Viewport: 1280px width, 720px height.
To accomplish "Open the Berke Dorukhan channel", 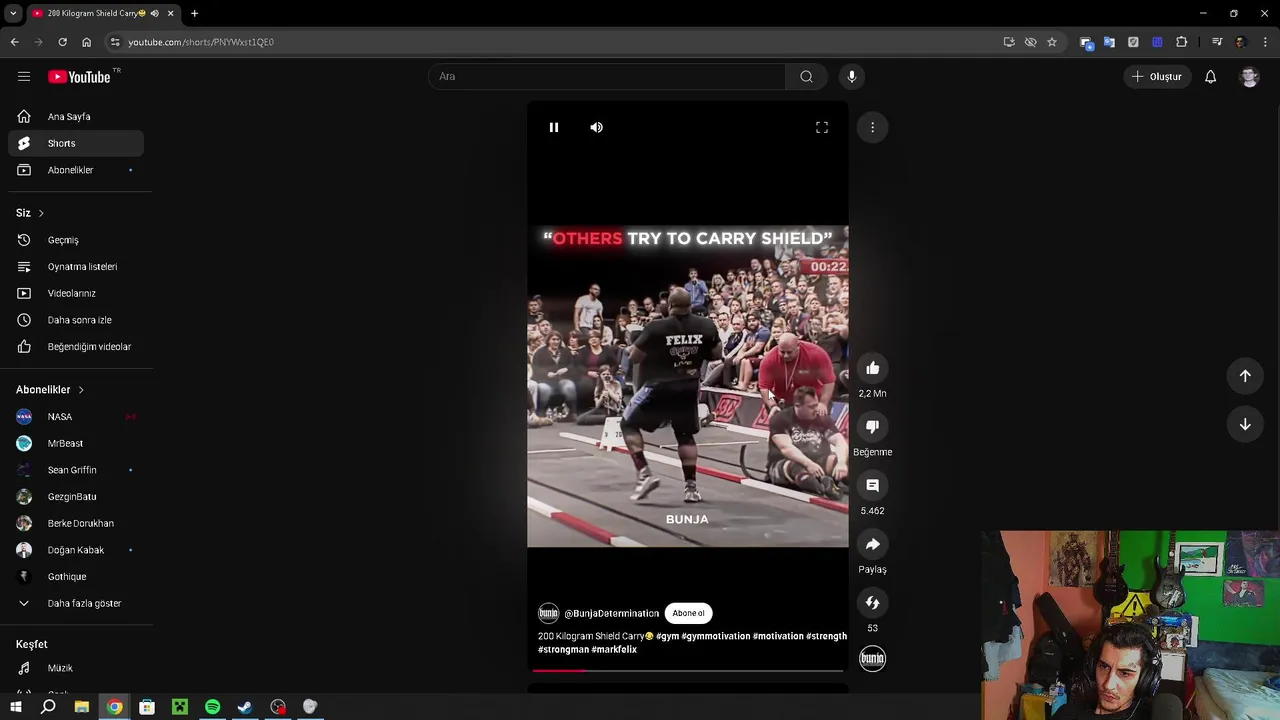I will [x=76, y=523].
